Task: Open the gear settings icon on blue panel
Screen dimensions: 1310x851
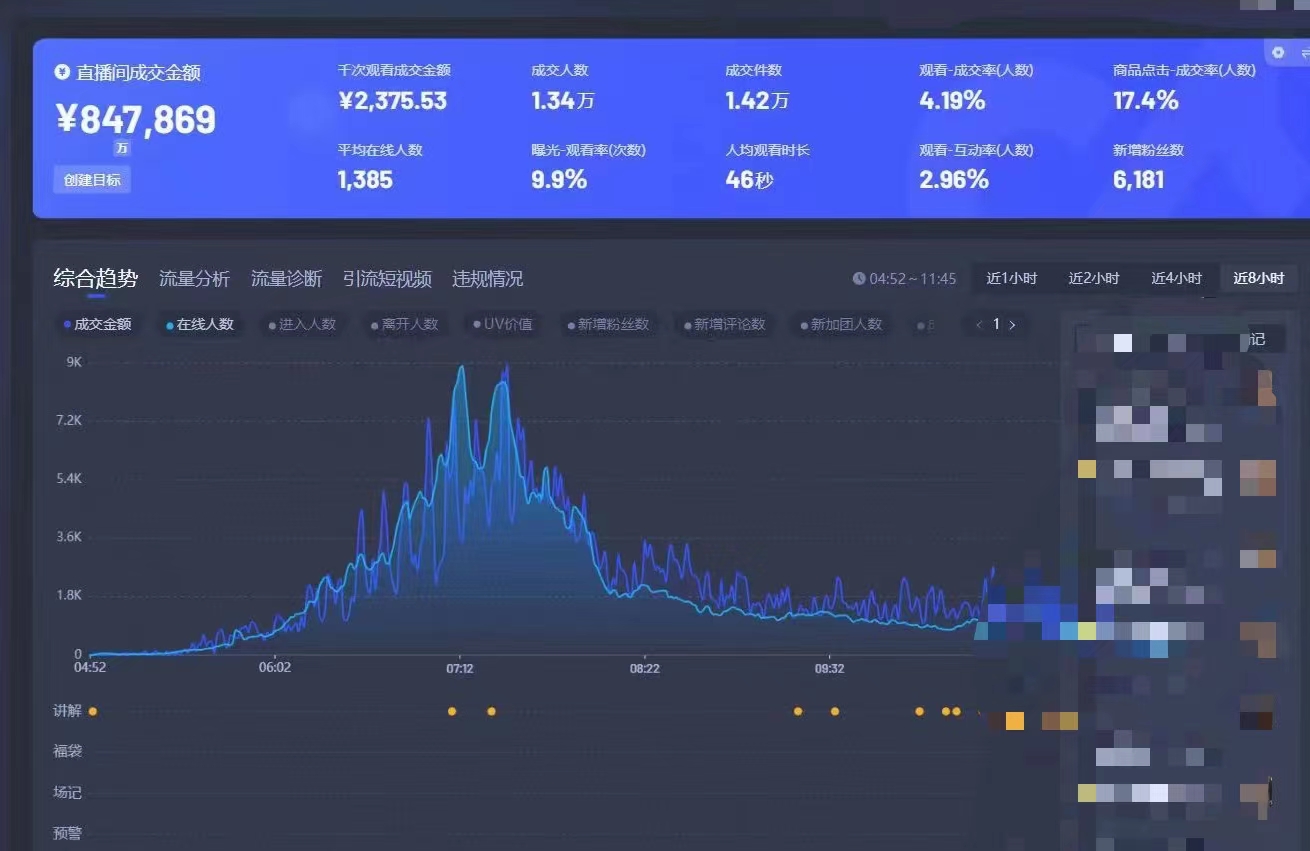Action: [1278, 52]
